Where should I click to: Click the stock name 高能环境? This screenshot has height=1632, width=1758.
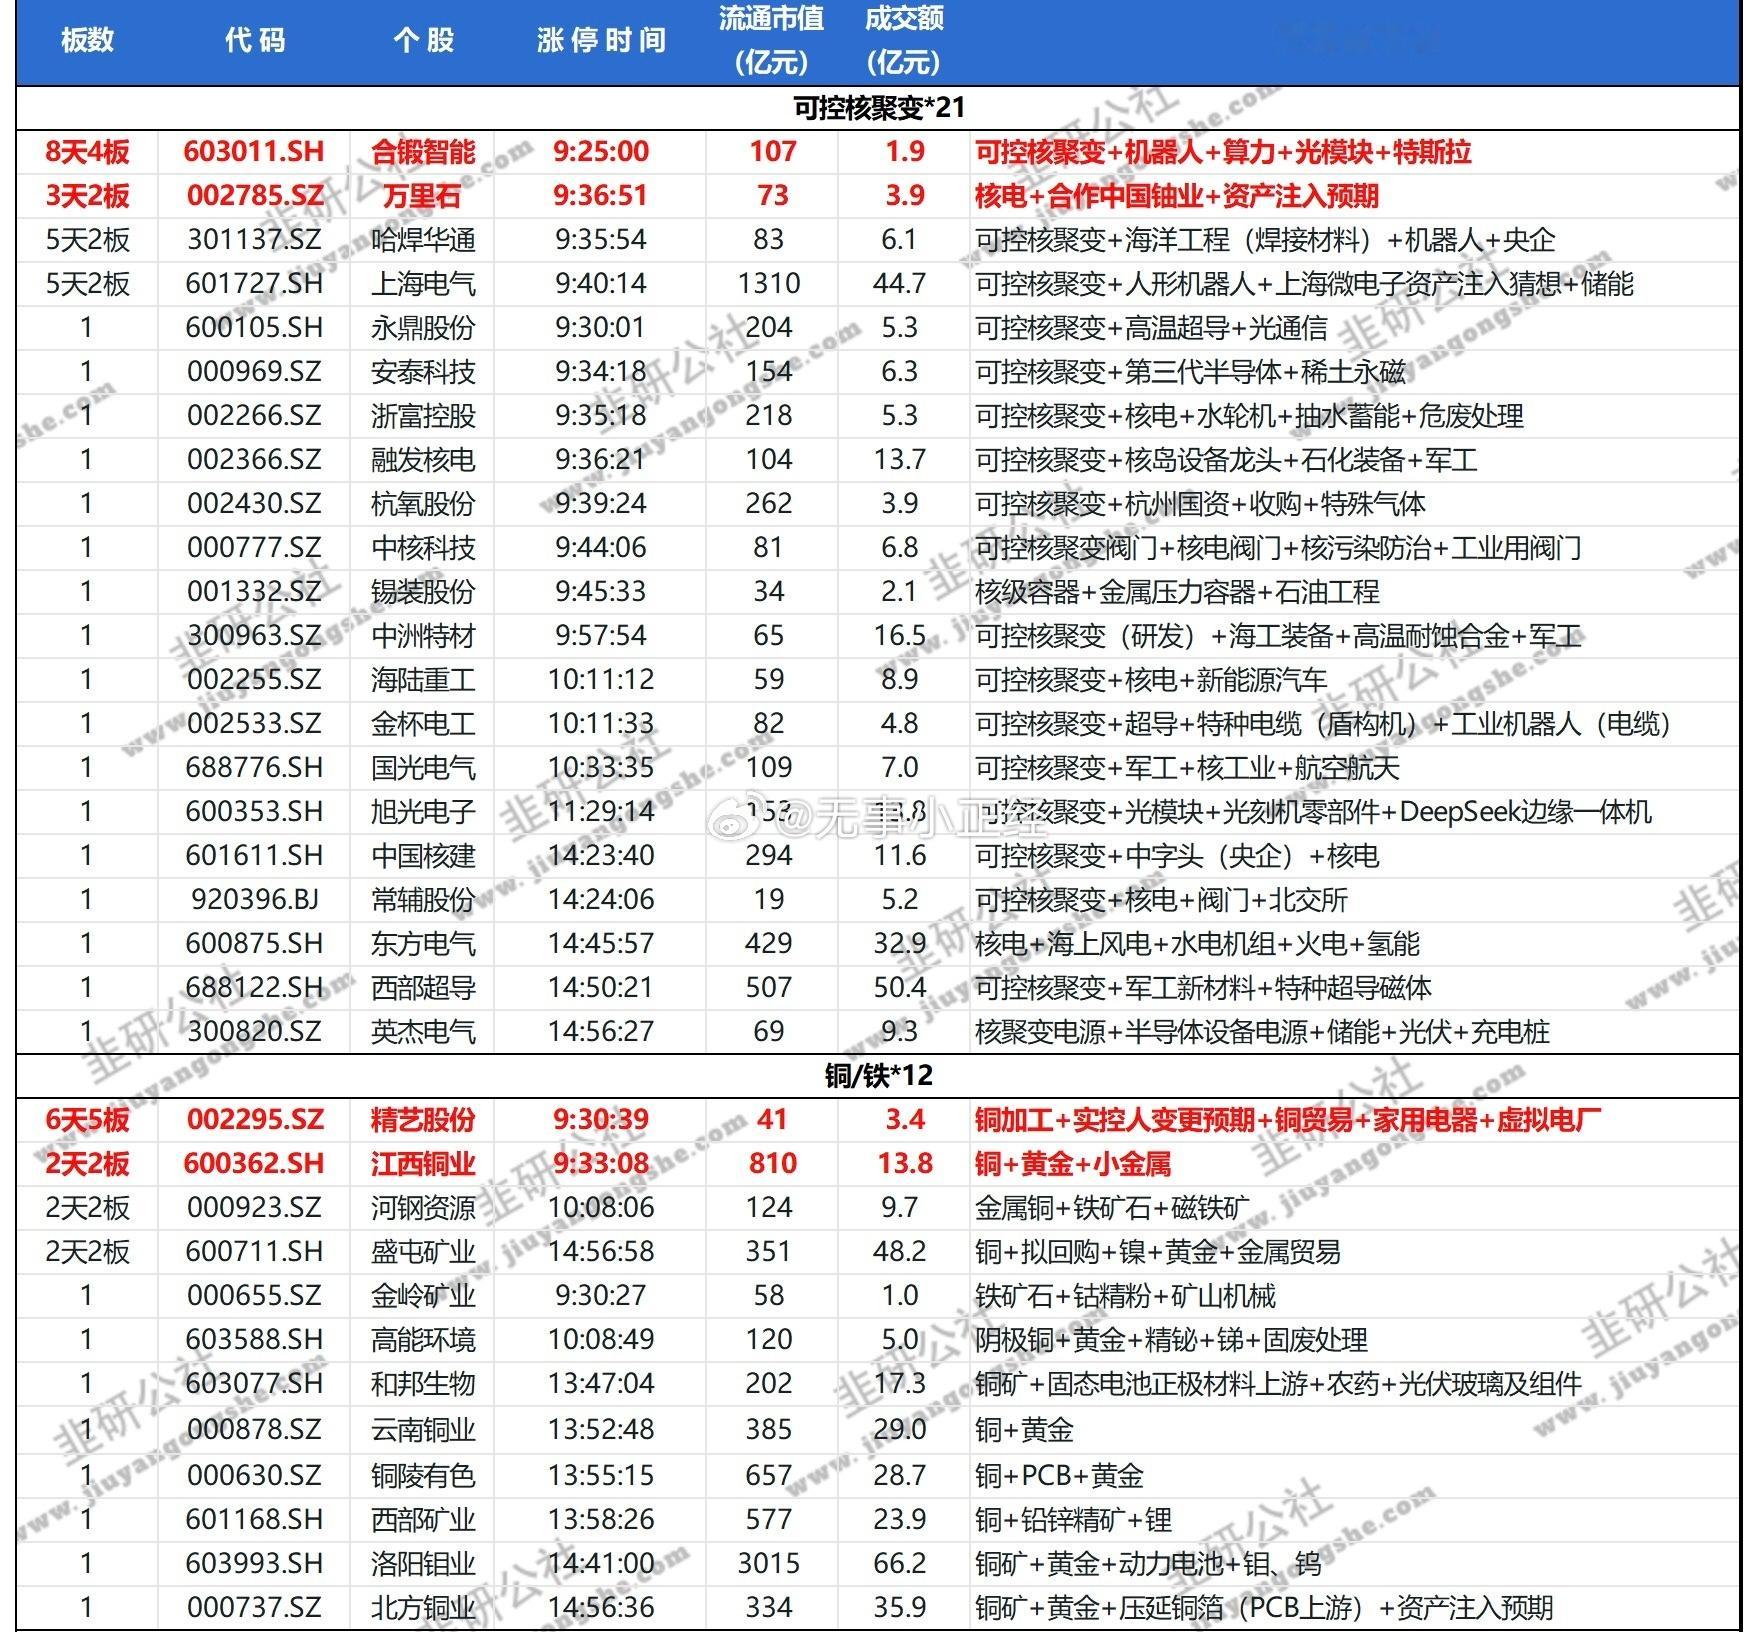click(423, 1339)
